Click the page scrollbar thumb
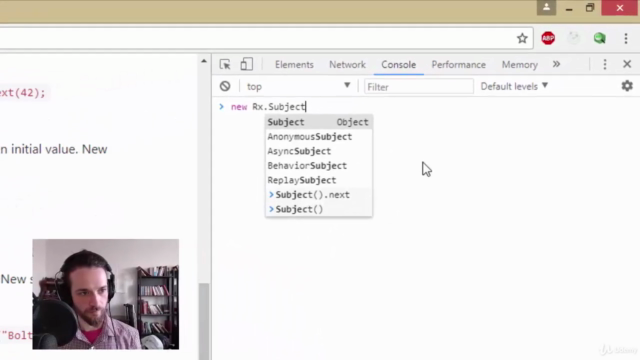Image resolution: width=640 pixels, height=360 pixels. pyautogui.click(x=204, y=321)
